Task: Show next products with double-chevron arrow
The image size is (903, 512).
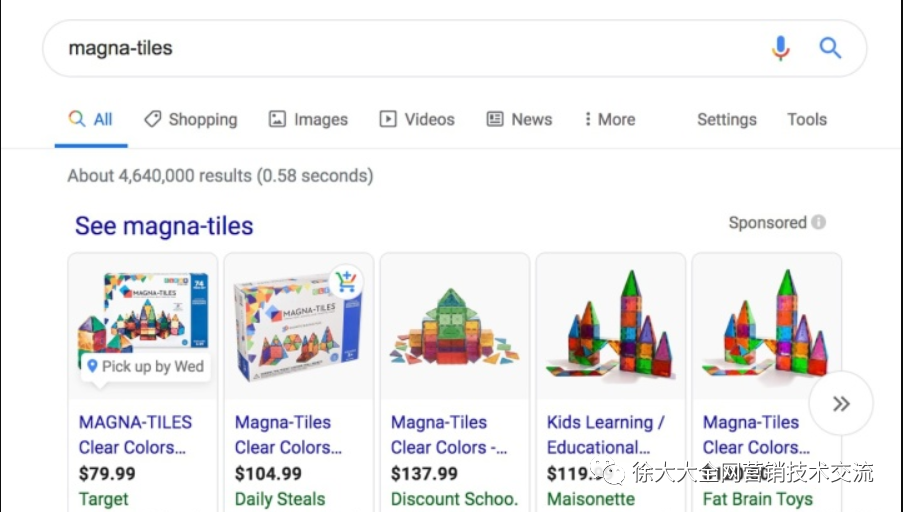Action: 841,403
